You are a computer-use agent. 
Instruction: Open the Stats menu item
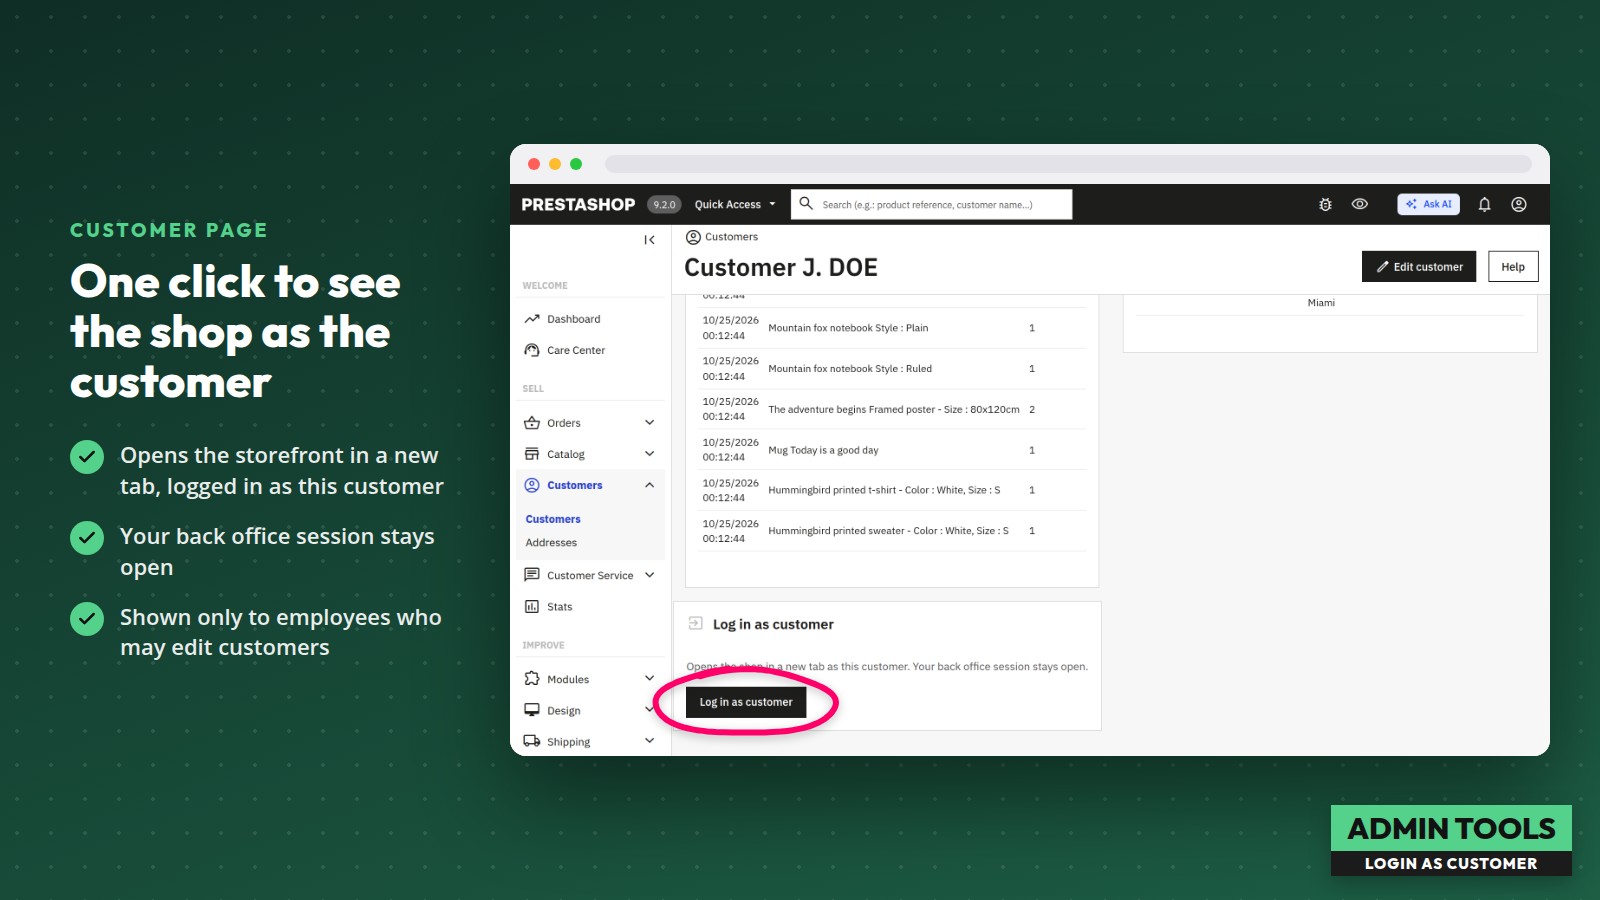point(559,607)
